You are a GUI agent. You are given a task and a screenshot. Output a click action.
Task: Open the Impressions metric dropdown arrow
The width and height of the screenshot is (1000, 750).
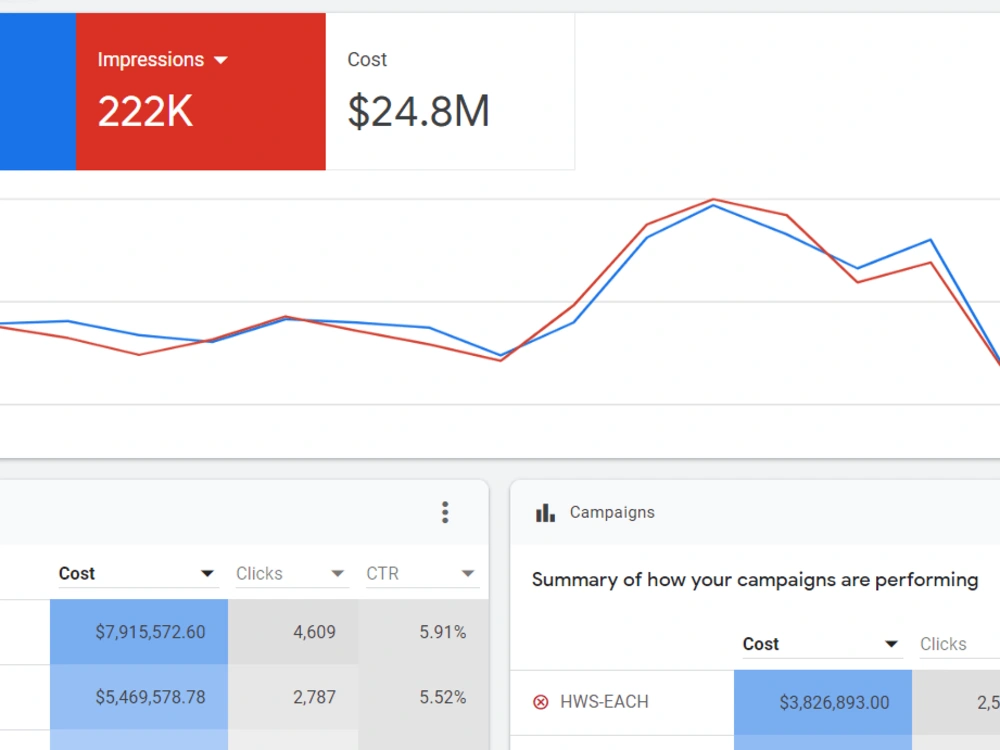221,60
